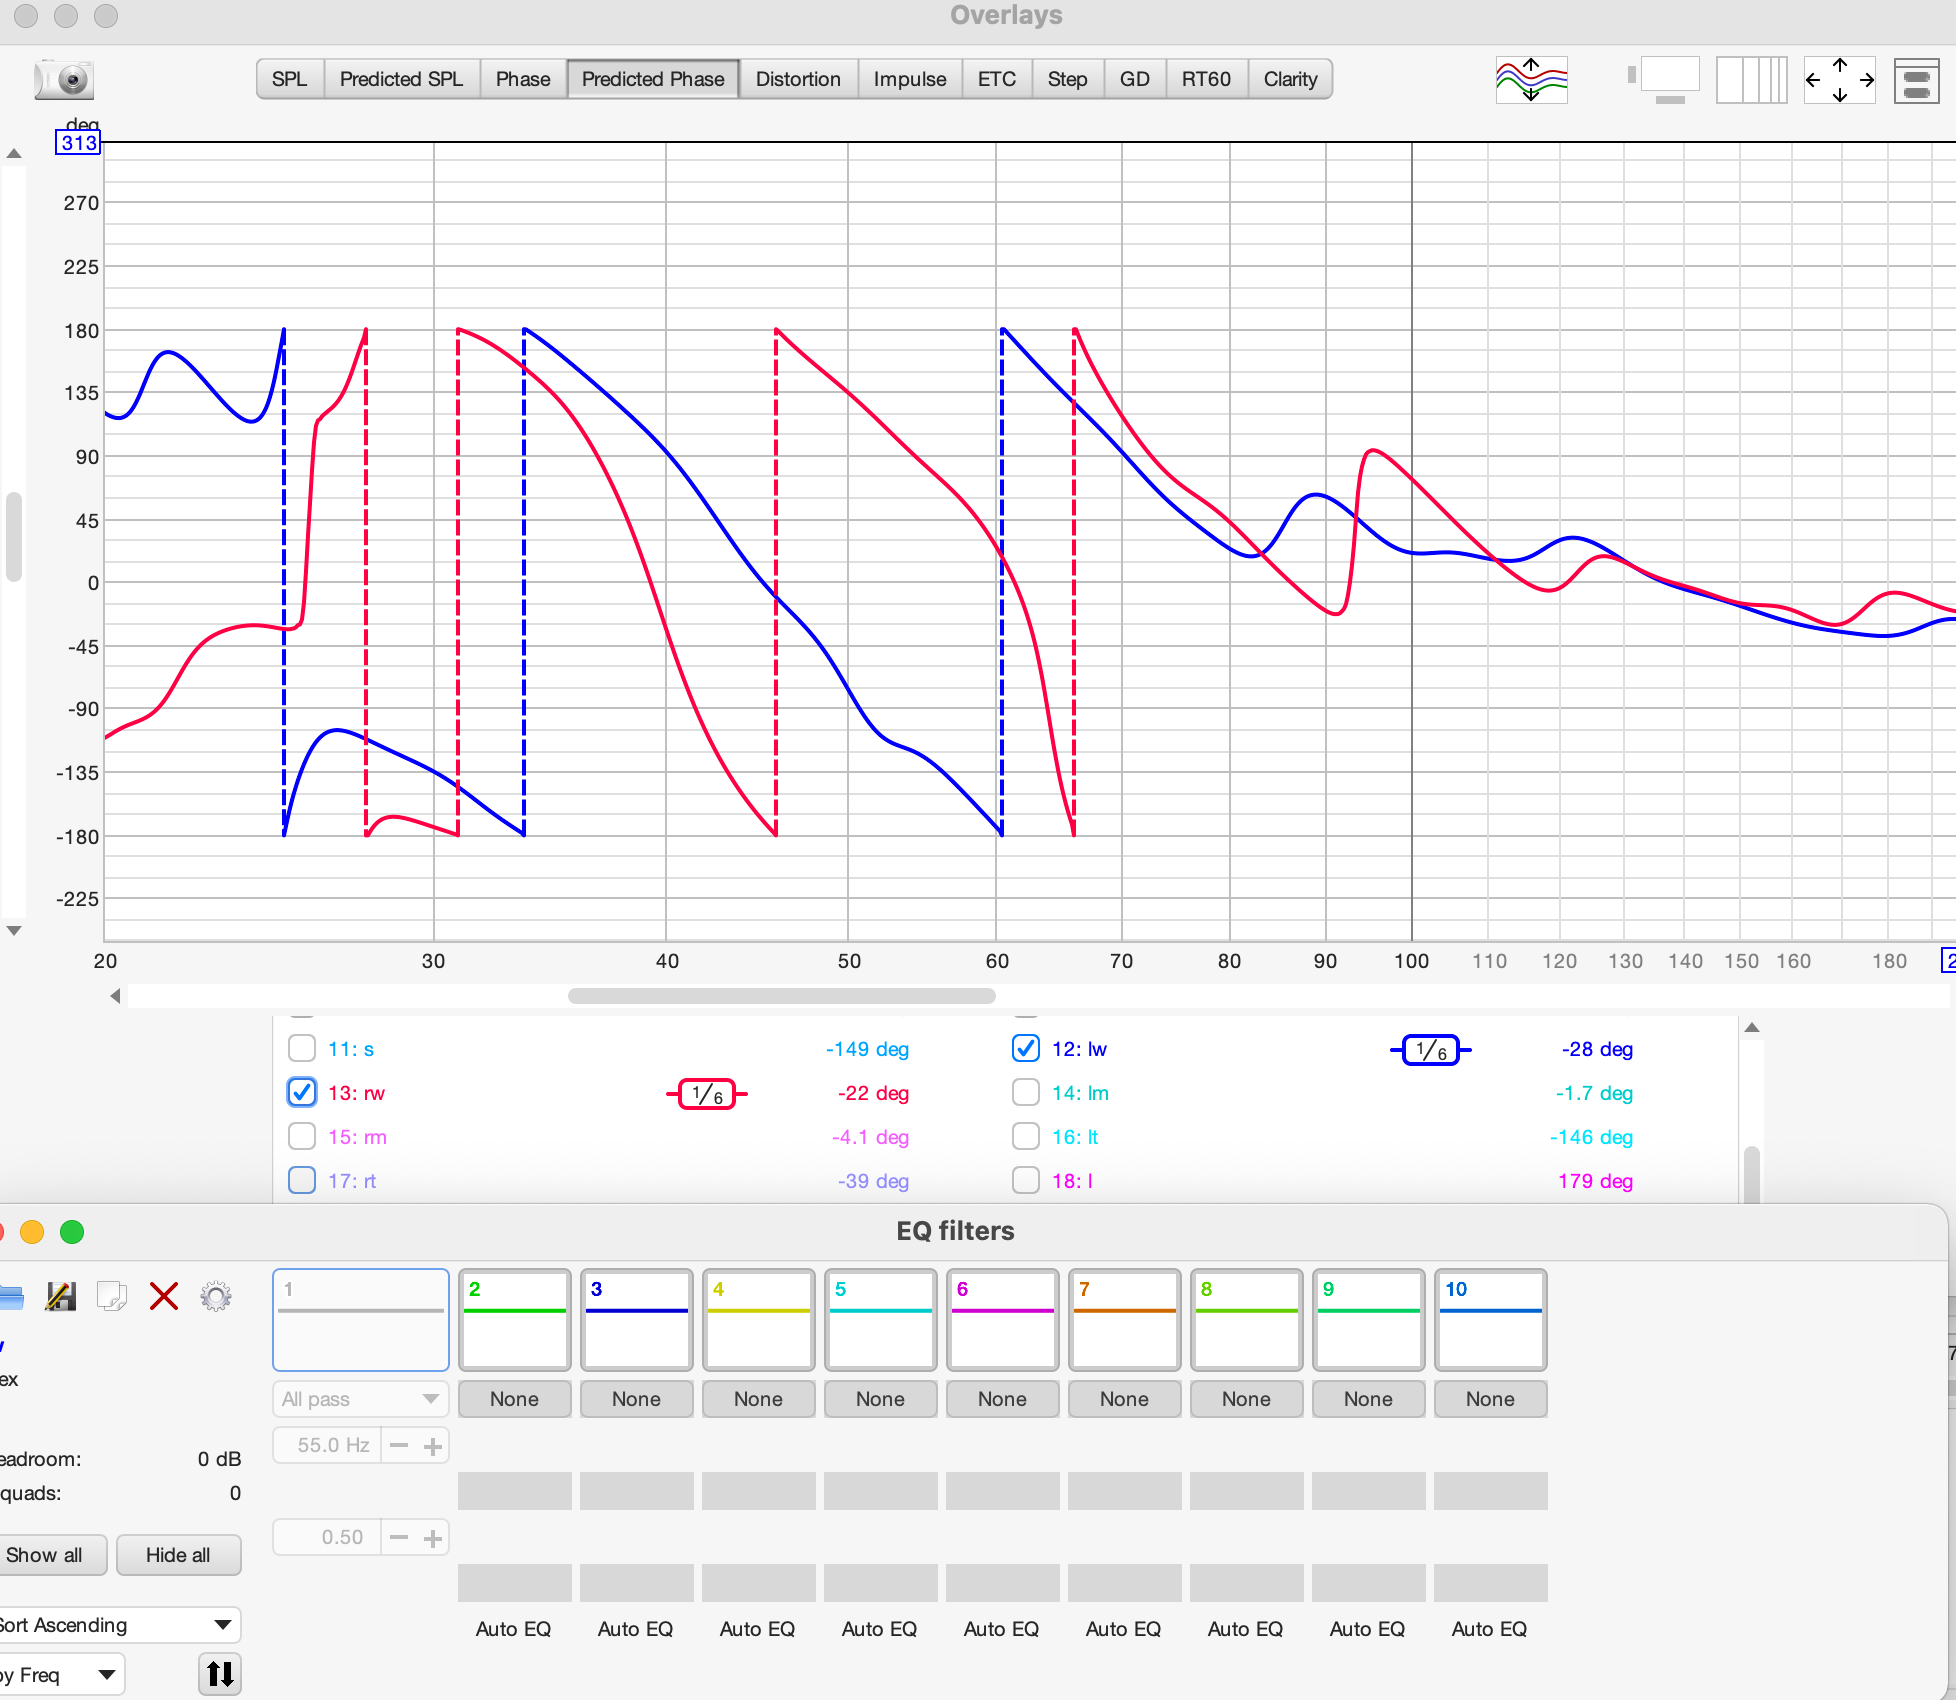Click the vertical graph scrollbar thumb

[14, 537]
